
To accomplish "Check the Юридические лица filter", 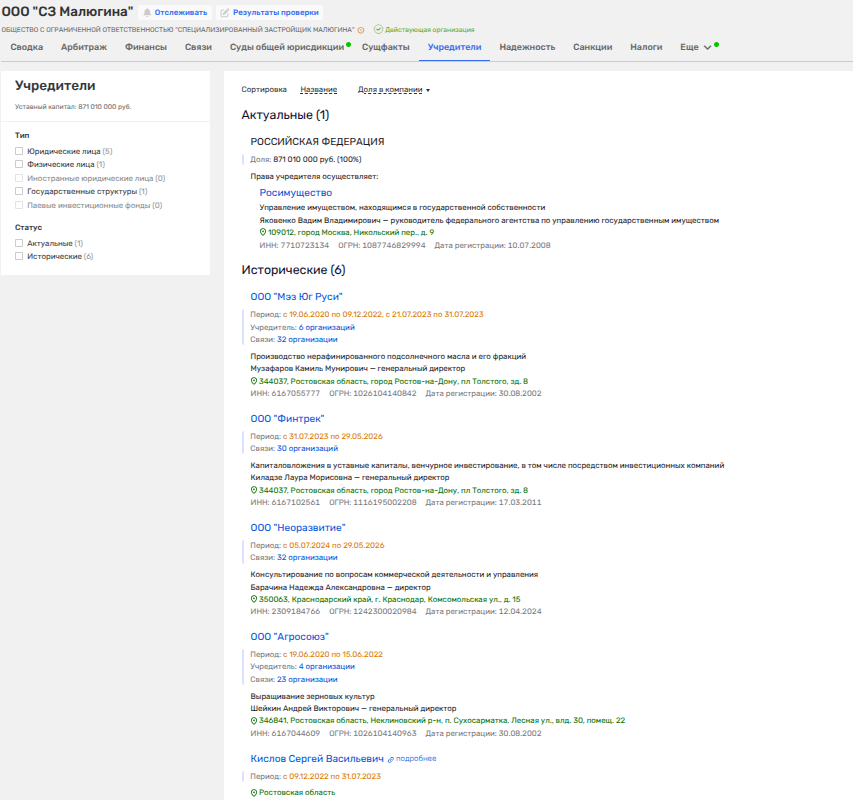I will [19, 151].
